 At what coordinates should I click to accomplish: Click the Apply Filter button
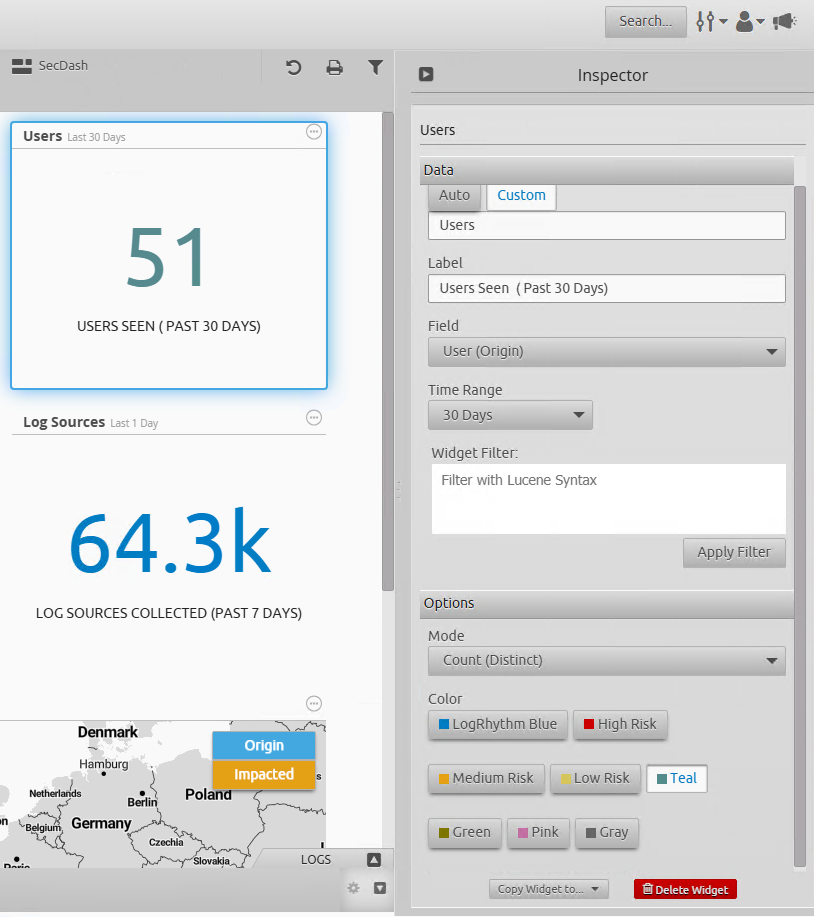(x=734, y=552)
